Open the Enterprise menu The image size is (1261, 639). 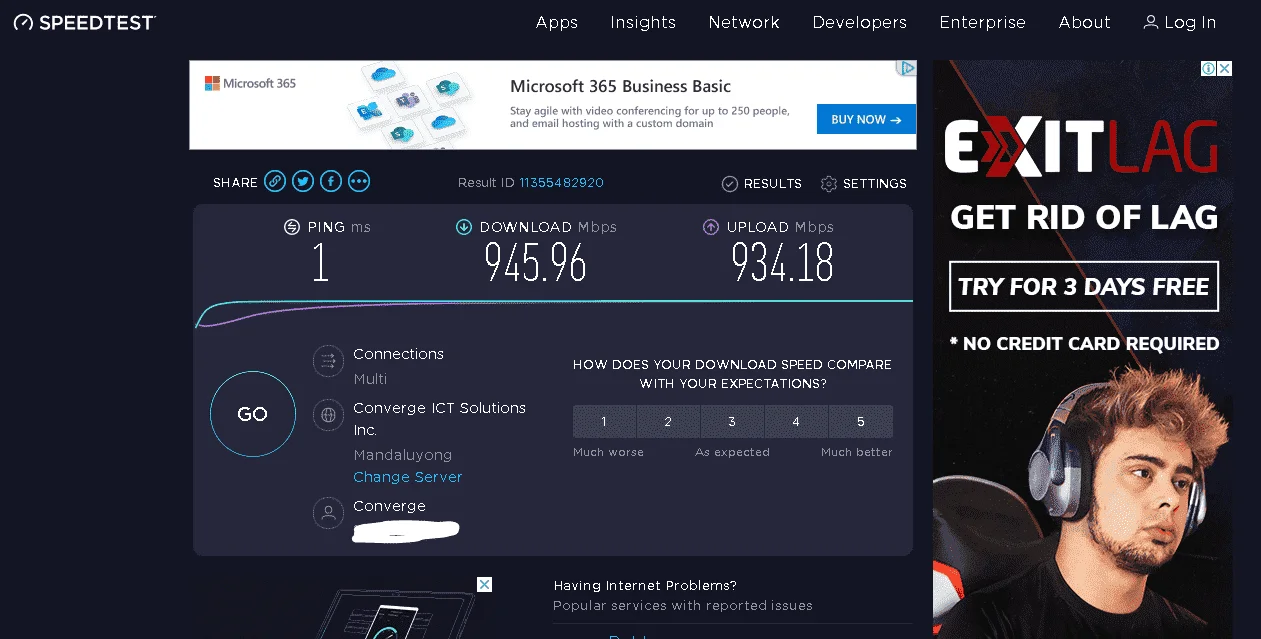click(x=983, y=22)
